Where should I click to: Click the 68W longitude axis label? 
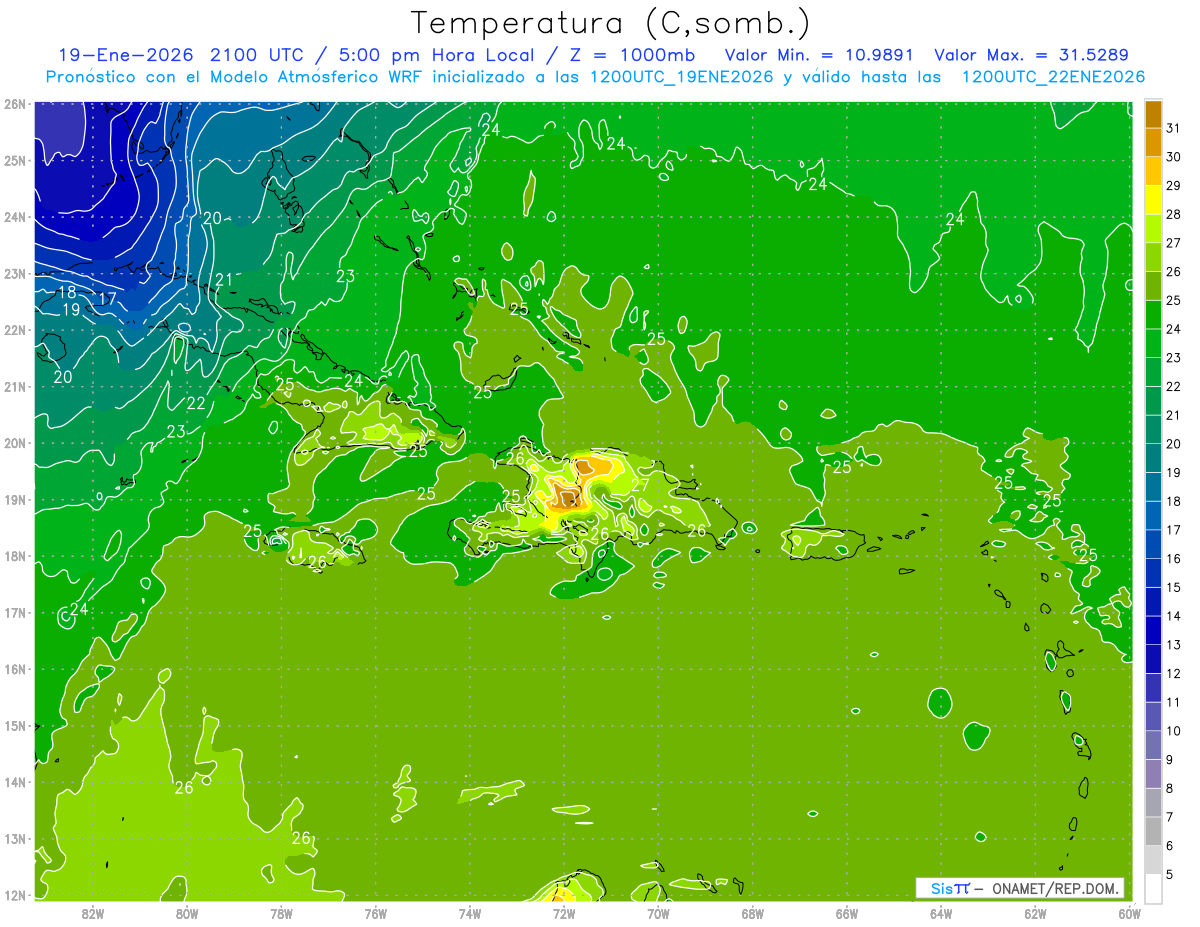752,913
